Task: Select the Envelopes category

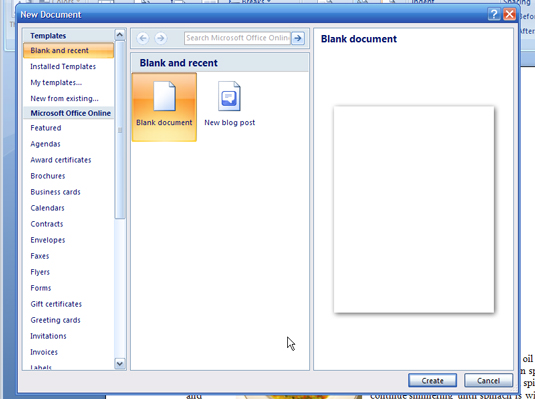Action: (68, 240)
